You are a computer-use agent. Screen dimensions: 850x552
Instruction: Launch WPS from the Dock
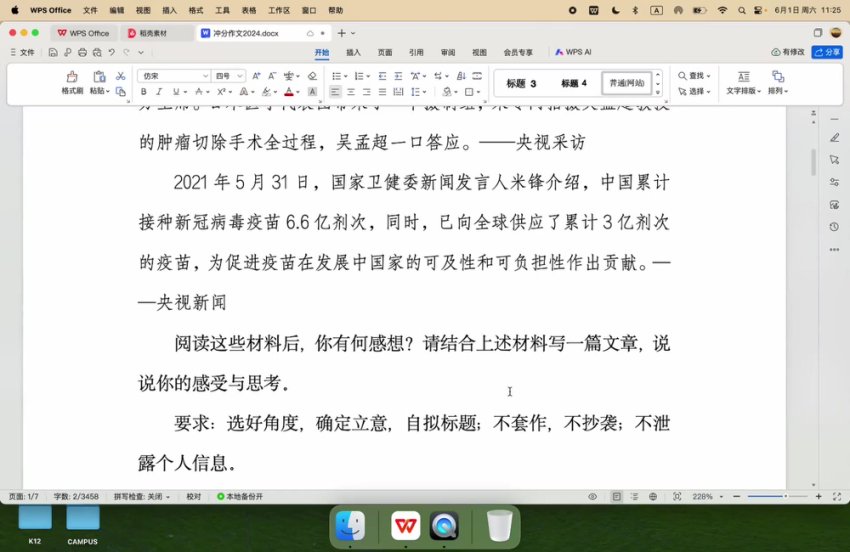click(405, 524)
